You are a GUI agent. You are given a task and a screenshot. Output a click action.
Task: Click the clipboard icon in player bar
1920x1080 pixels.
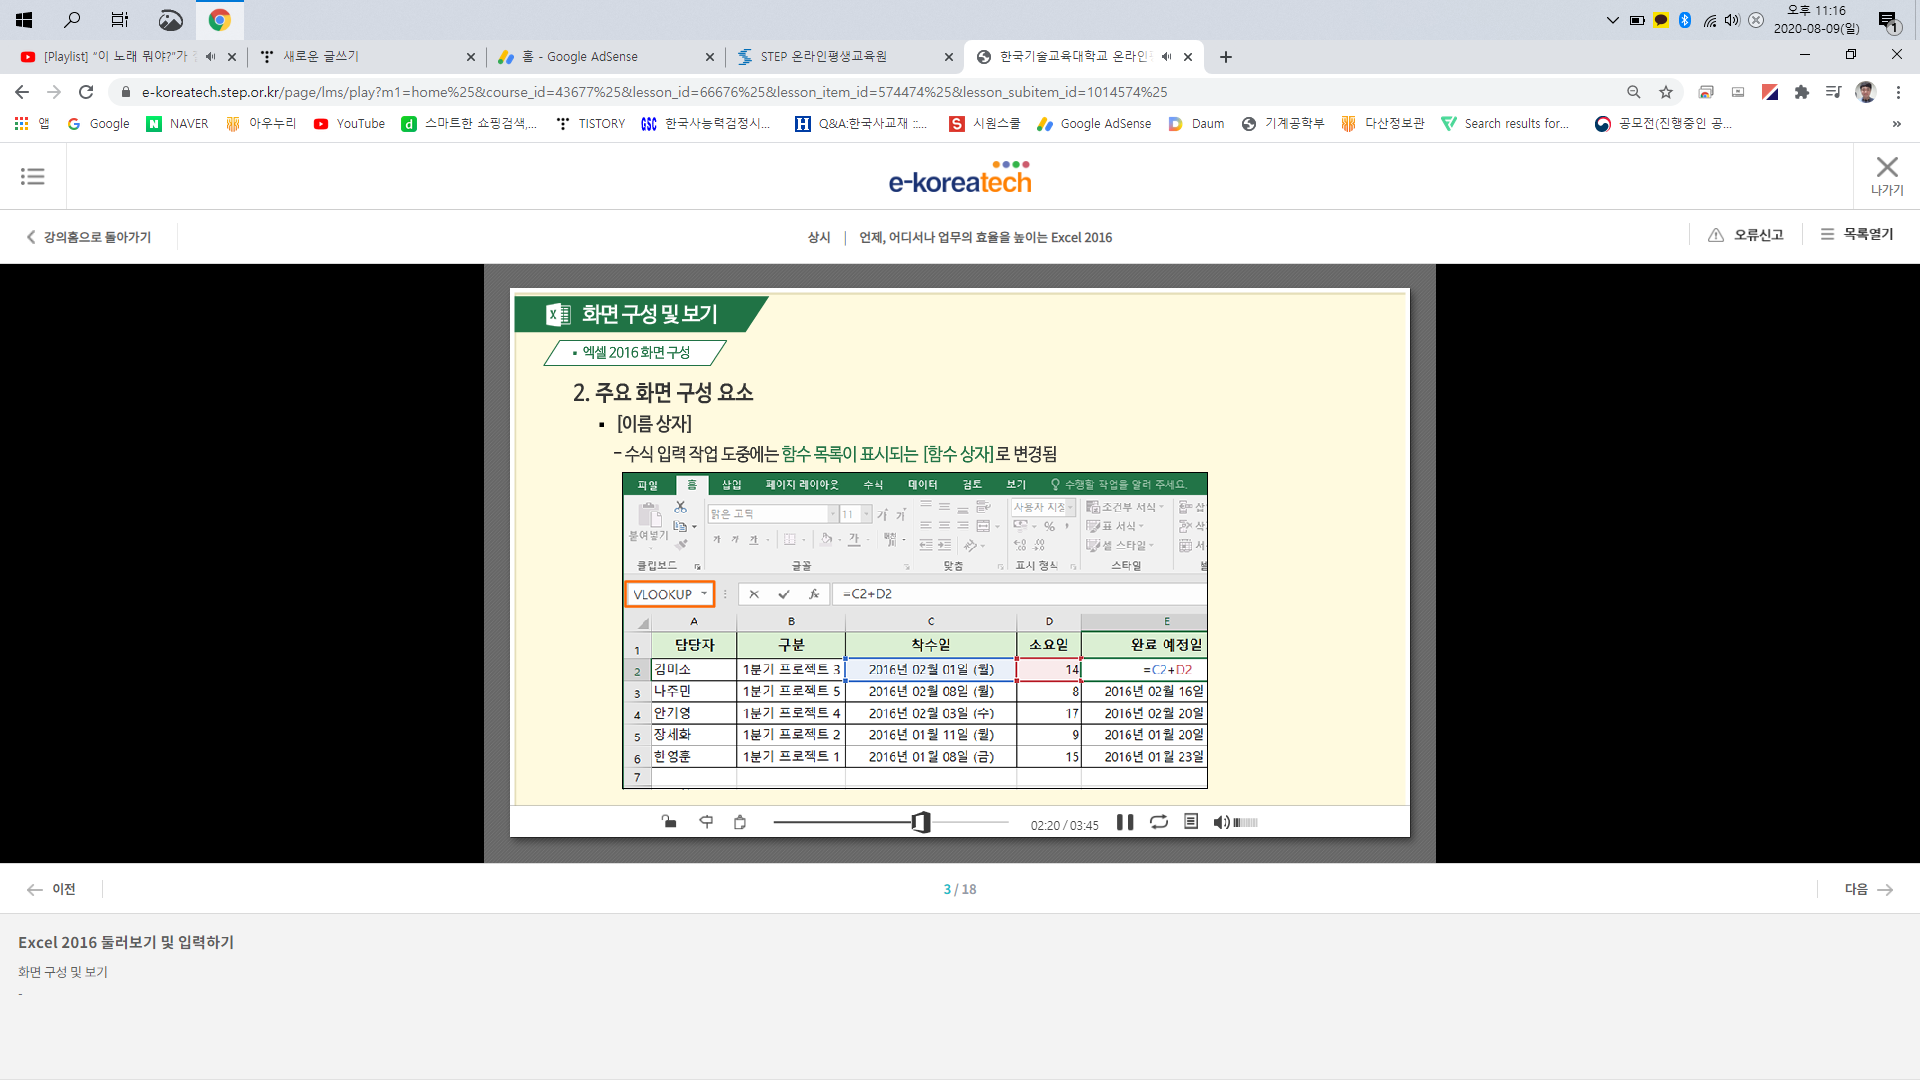pos(740,822)
